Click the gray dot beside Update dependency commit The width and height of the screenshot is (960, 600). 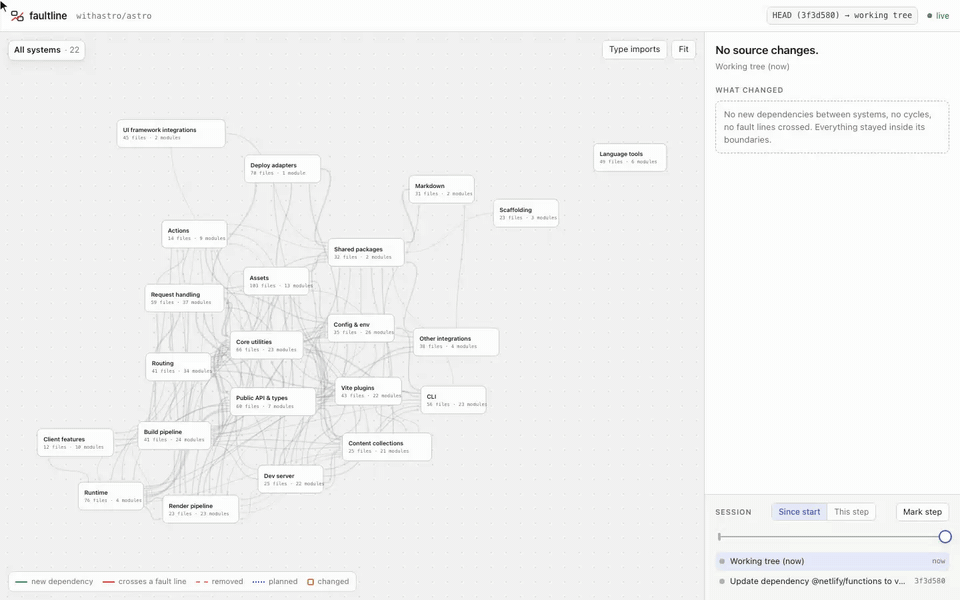coord(722,581)
